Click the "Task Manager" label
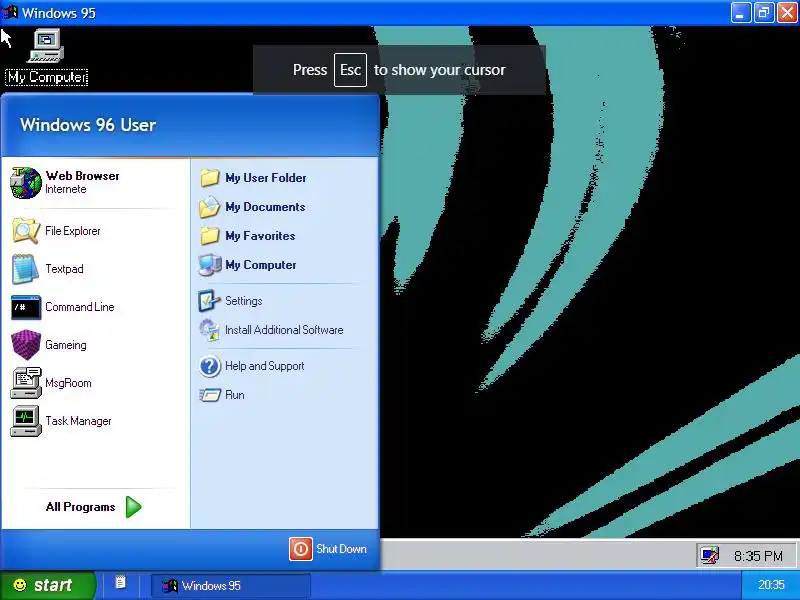This screenshot has width=800, height=600. click(78, 421)
